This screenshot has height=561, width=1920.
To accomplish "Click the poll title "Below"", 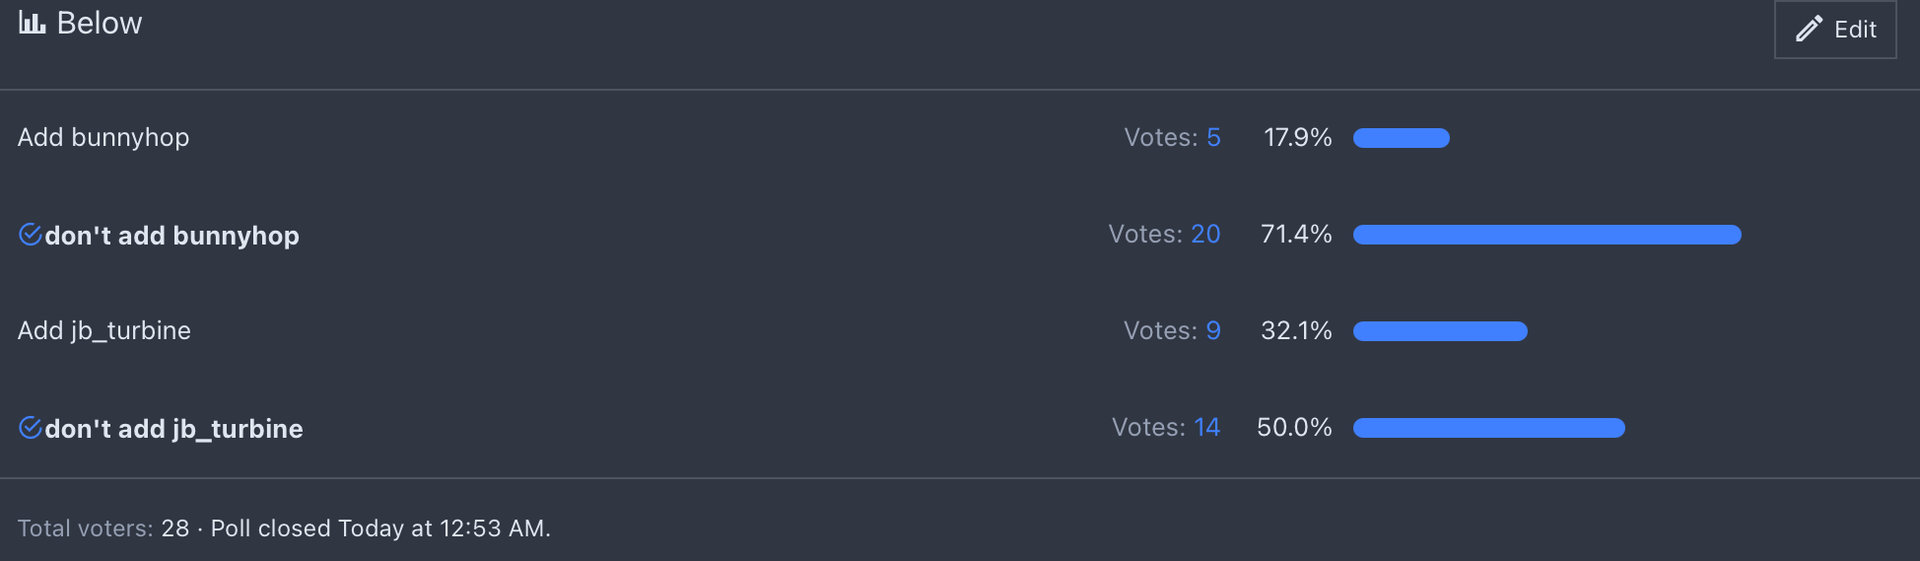I will (99, 23).
